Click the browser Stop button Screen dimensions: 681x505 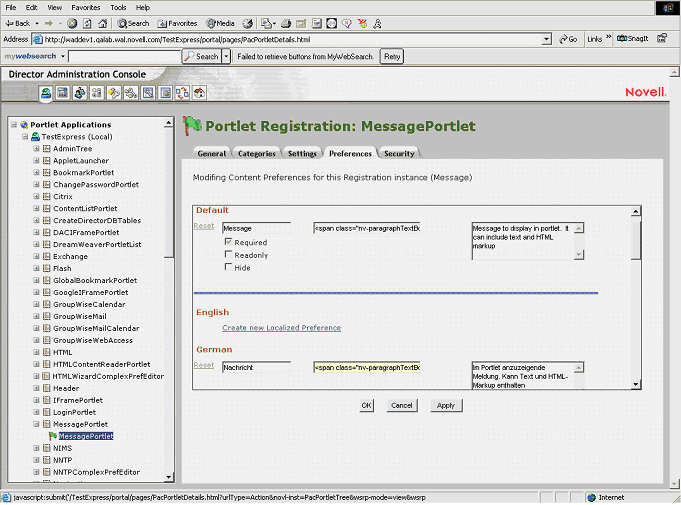click(x=72, y=23)
